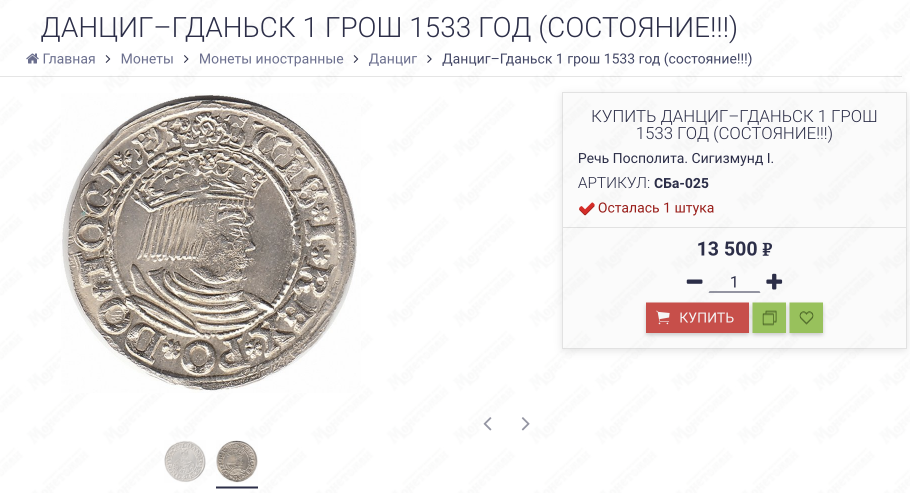910x493 pixels.
Task: Click the minus quantity icon
Action: click(694, 282)
